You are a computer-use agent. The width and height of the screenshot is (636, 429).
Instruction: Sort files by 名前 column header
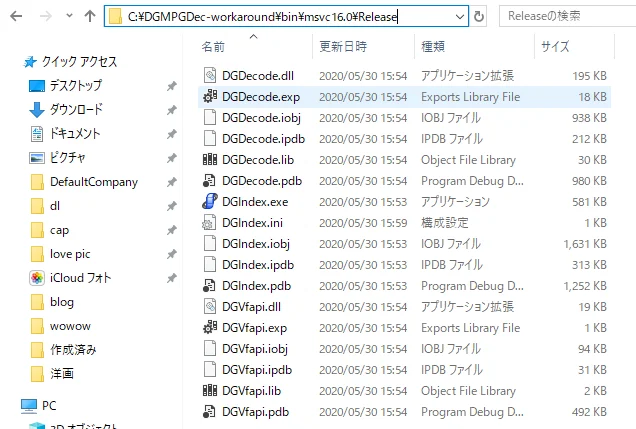coord(213,46)
